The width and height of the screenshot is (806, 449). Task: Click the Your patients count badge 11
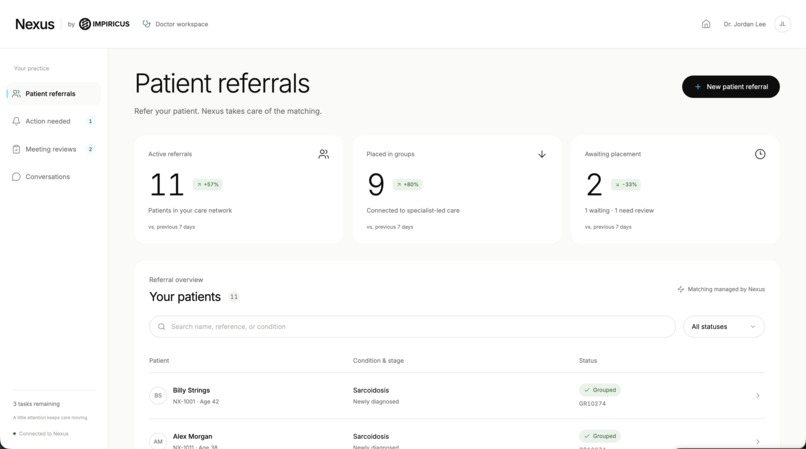coord(234,297)
